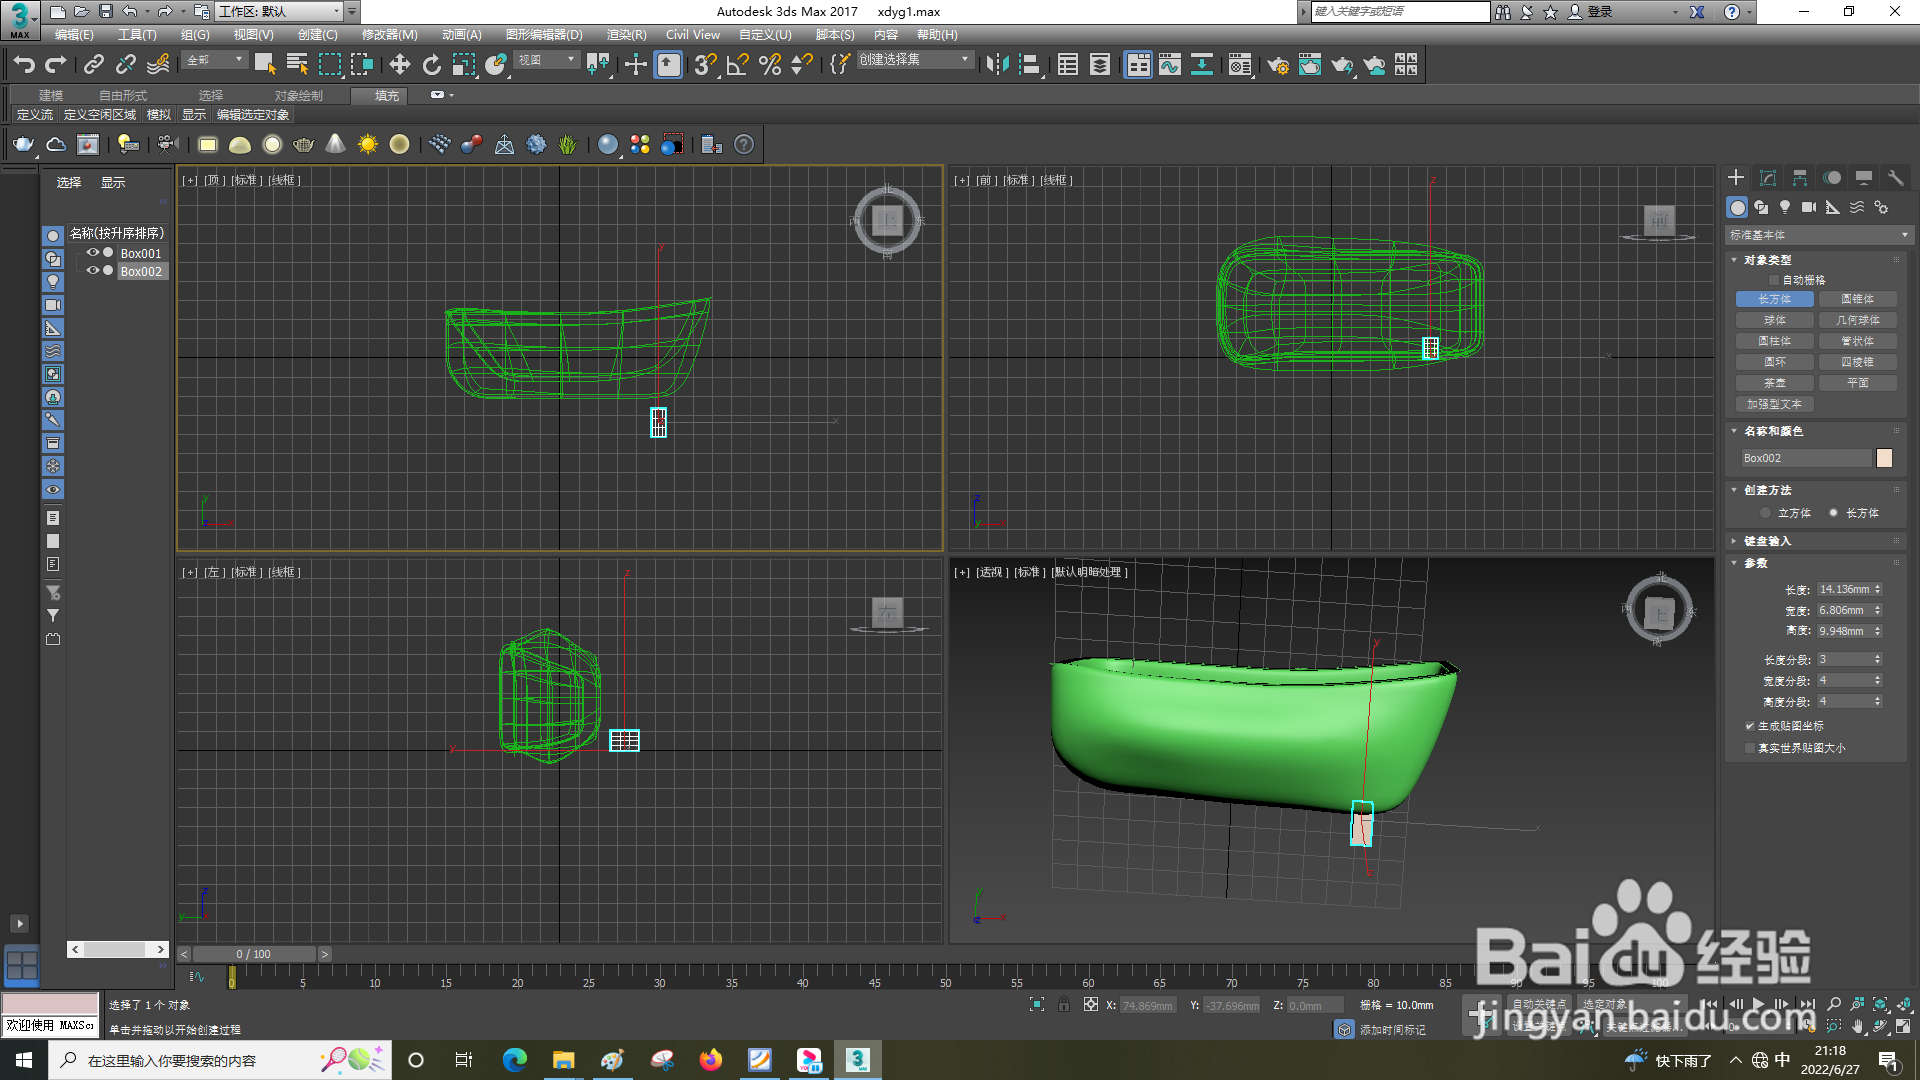Viewport: 1920px width, 1082px height.
Task: Open the 标准基本体 dropdown
Action: (1817, 235)
